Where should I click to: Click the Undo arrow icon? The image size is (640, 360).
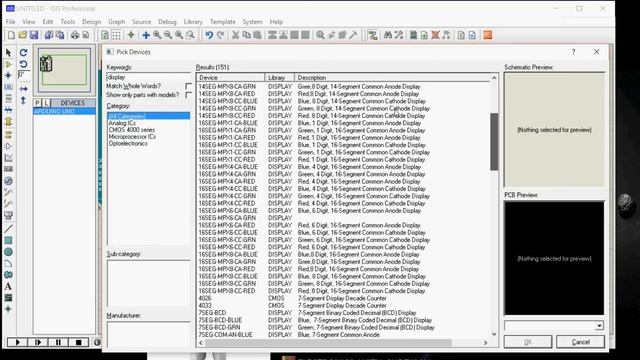pos(209,35)
